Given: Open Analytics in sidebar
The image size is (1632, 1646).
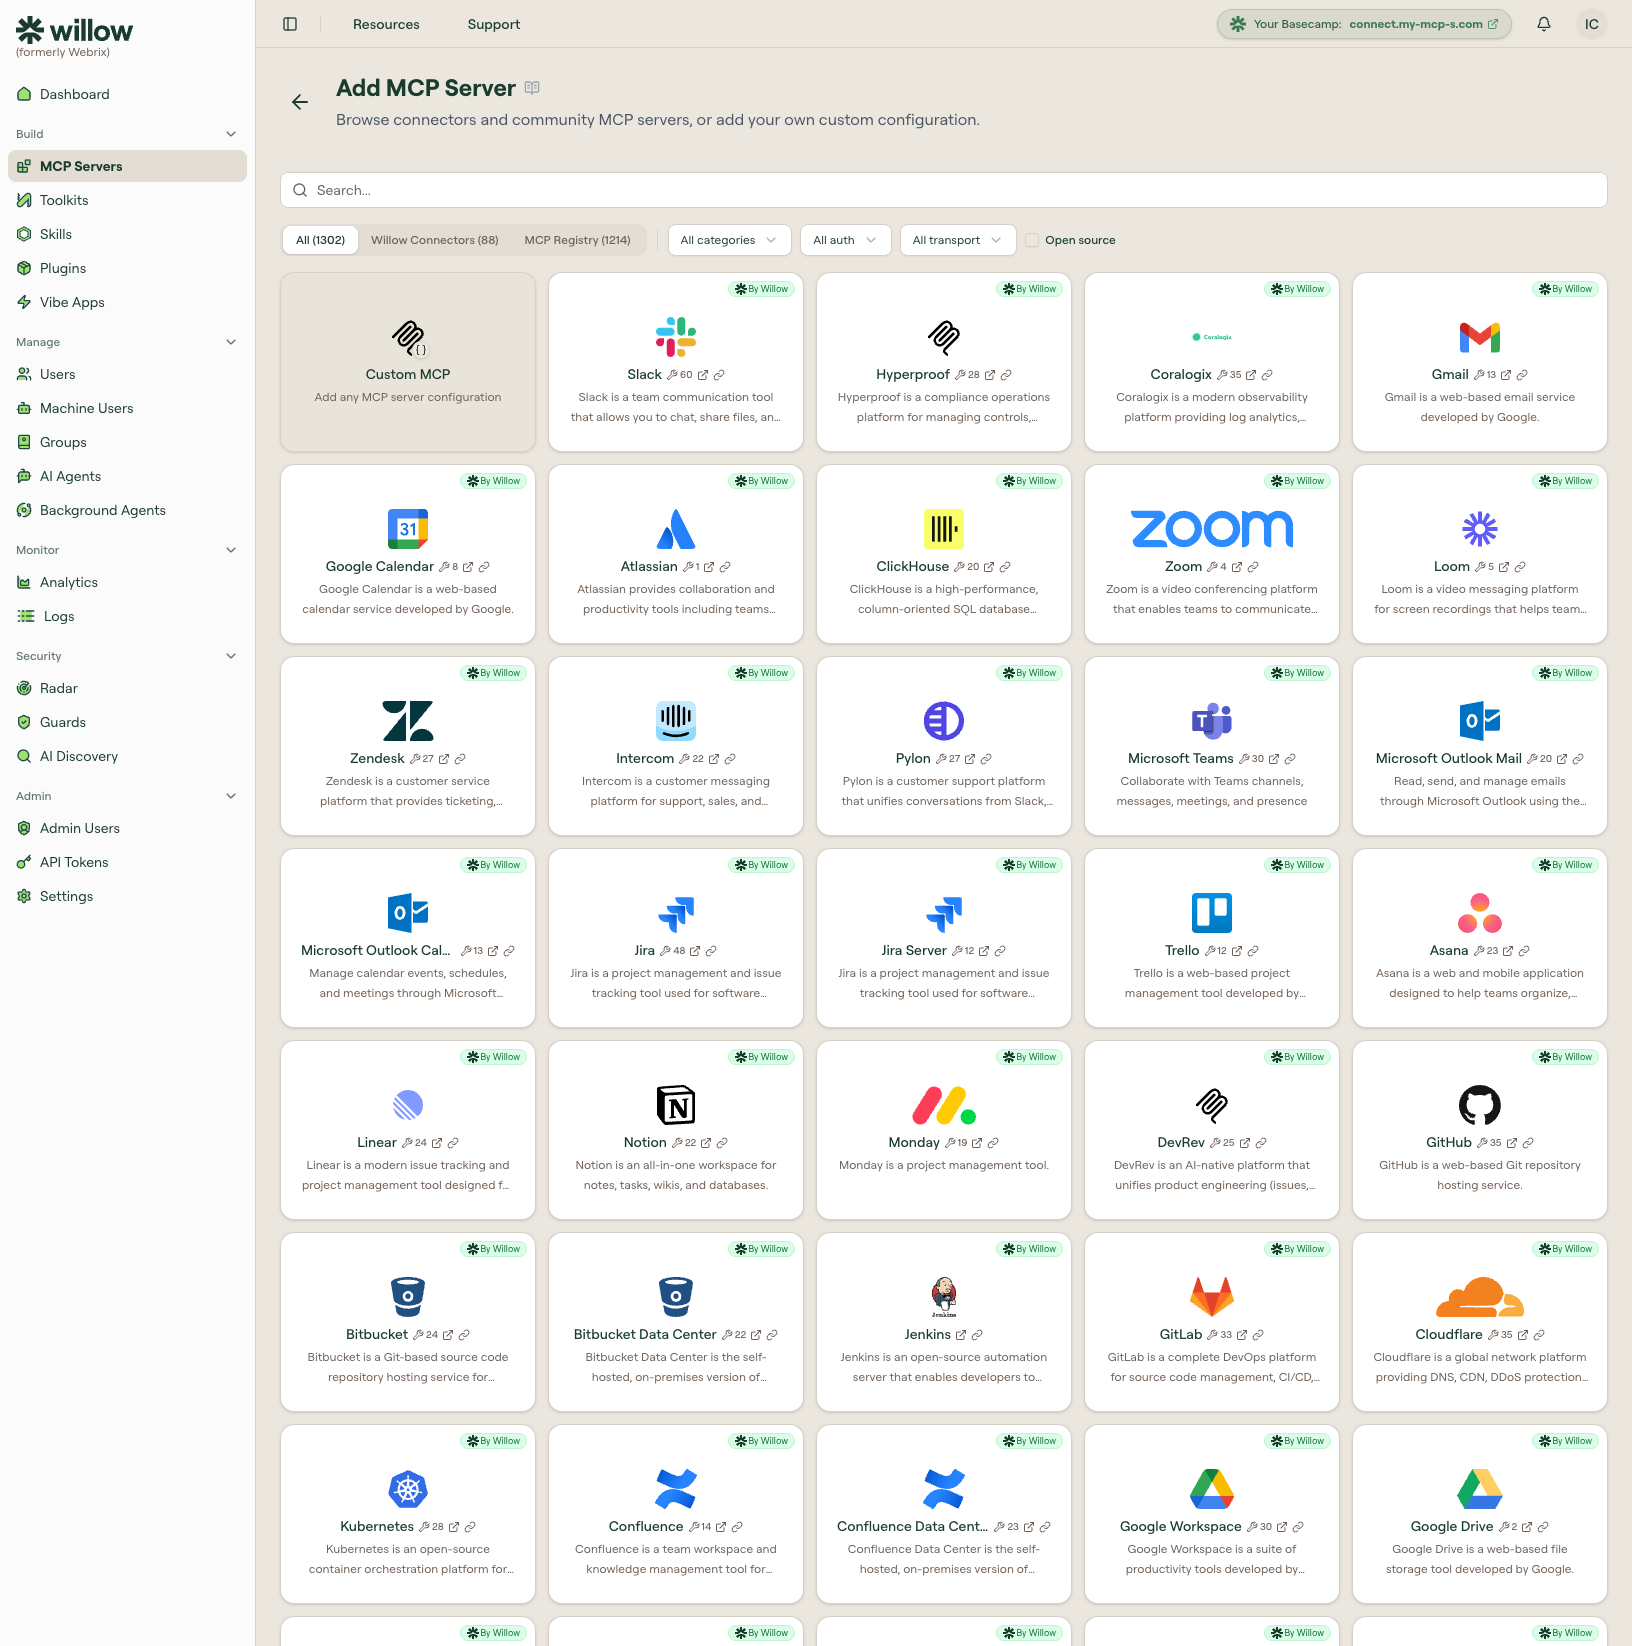Looking at the screenshot, I should 127,582.
